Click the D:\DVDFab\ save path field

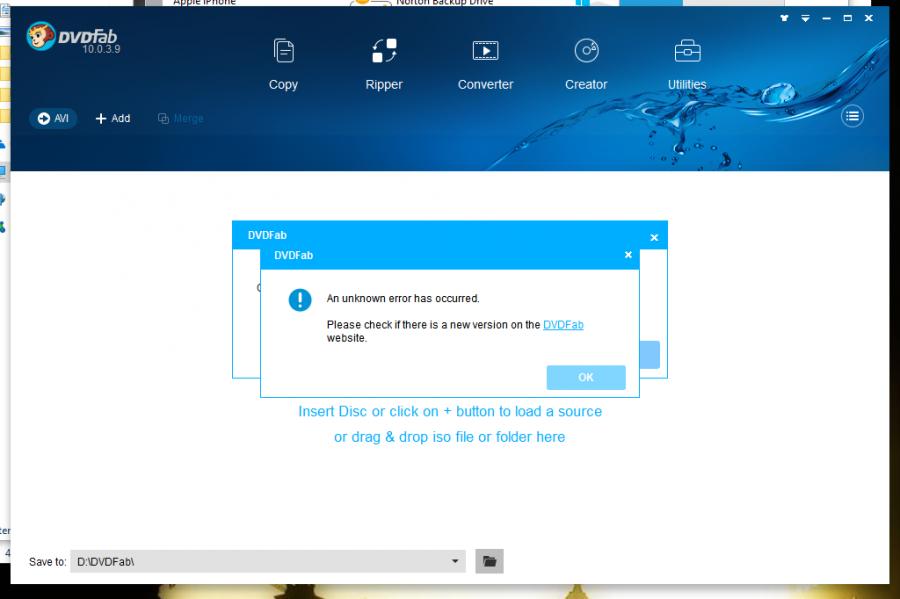(x=267, y=561)
